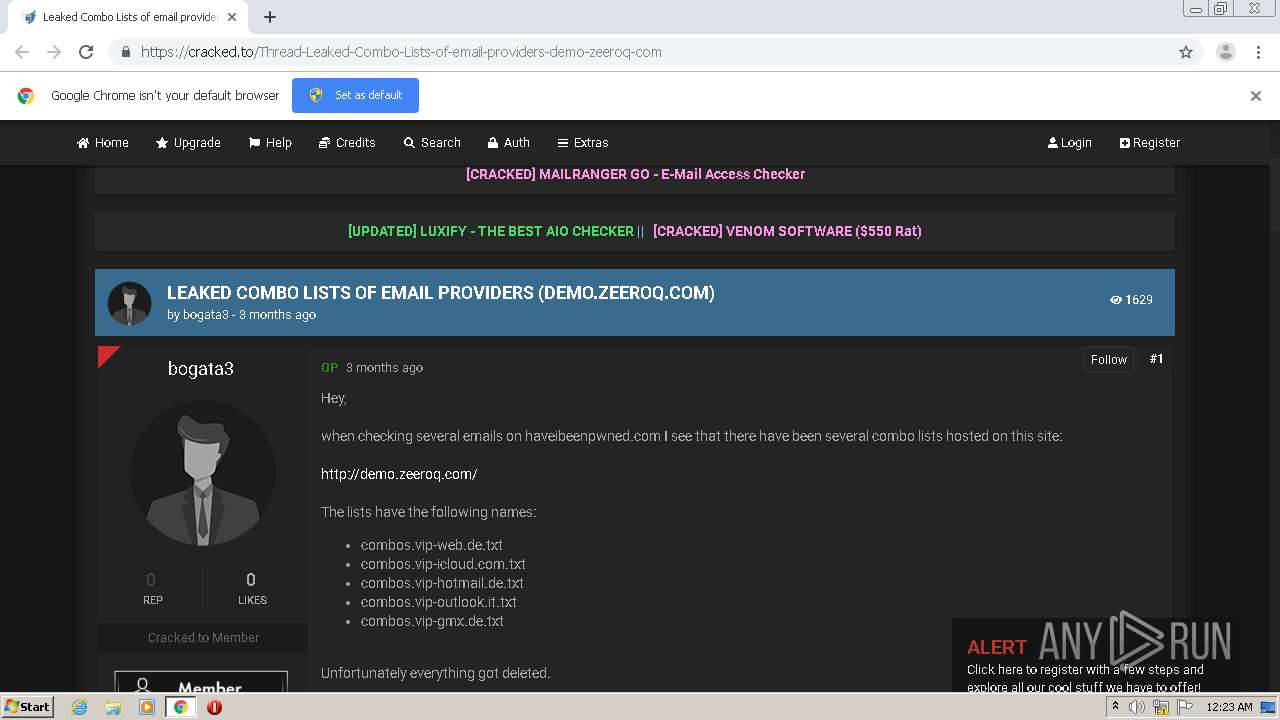Show hidden tray icons arrow
The width and height of the screenshot is (1280, 720).
(1116, 707)
